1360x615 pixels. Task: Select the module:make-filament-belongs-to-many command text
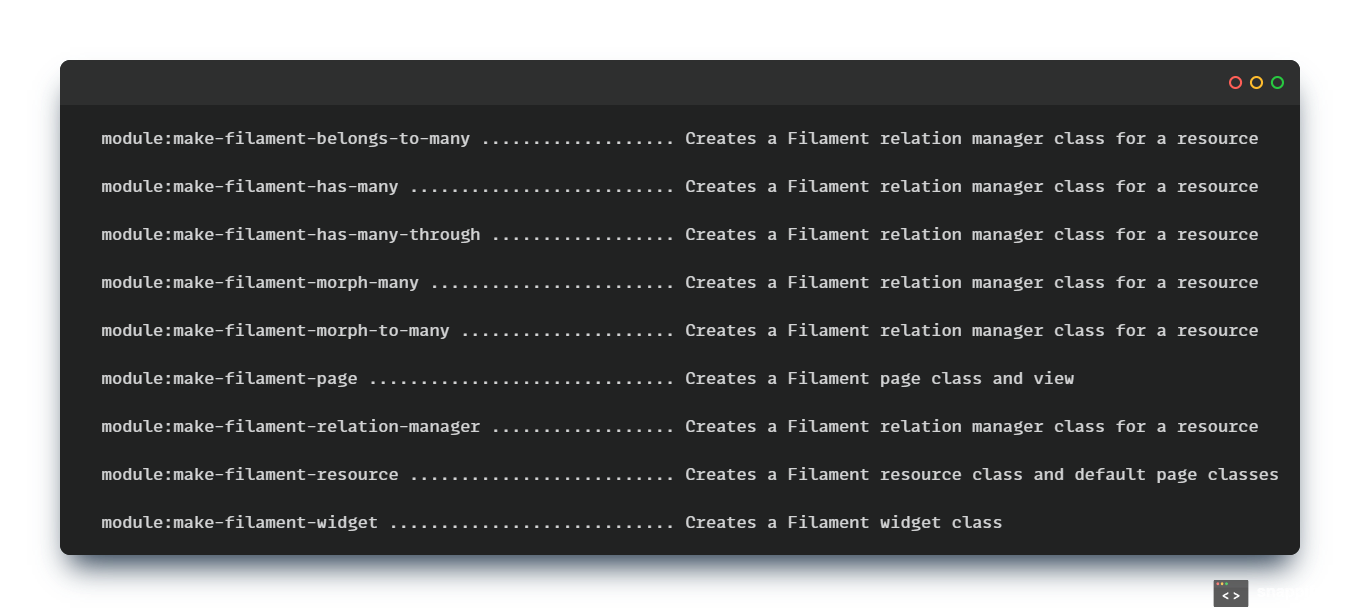coord(286,139)
